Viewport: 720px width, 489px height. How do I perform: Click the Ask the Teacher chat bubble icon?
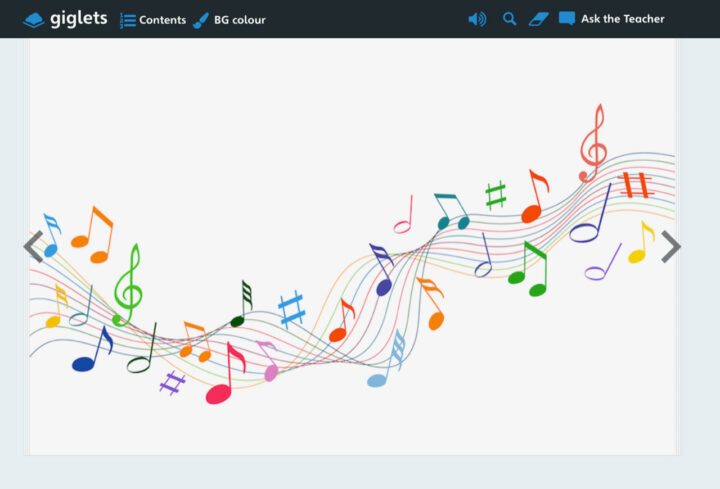coord(567,19)
